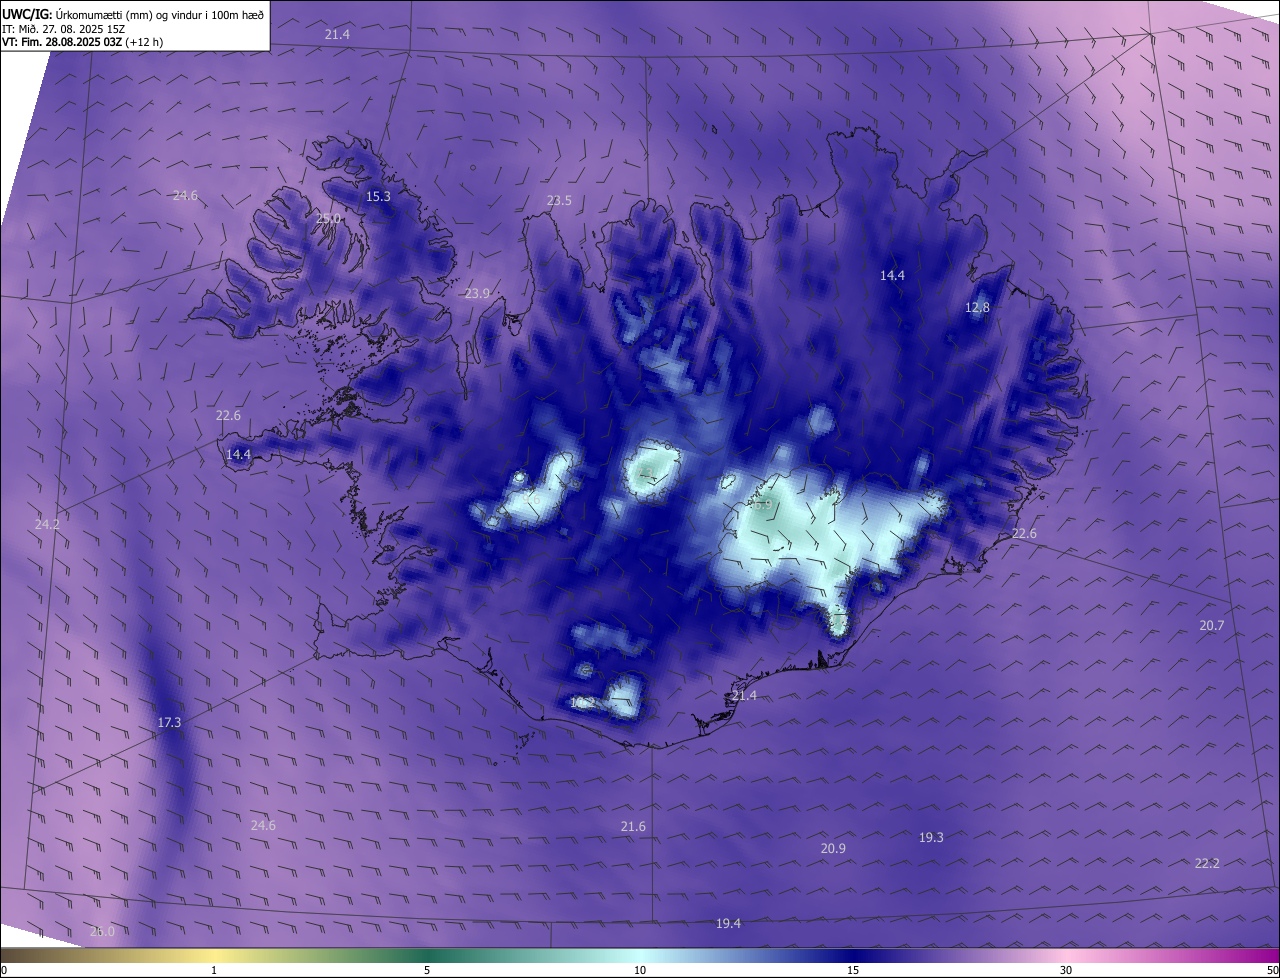Image resolution: width=1280 pixels, height=978 pixels.
Task: Click the 1 tick on the color scale
Action: (215, 970)
